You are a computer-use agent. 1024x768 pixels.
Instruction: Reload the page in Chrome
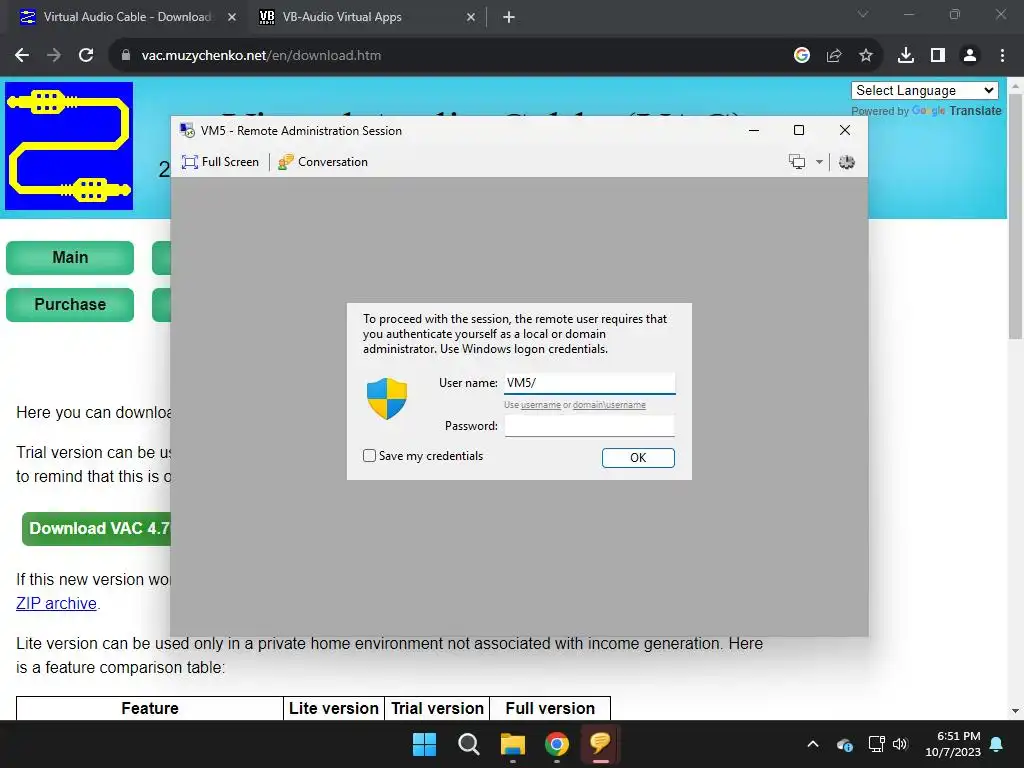86,56
